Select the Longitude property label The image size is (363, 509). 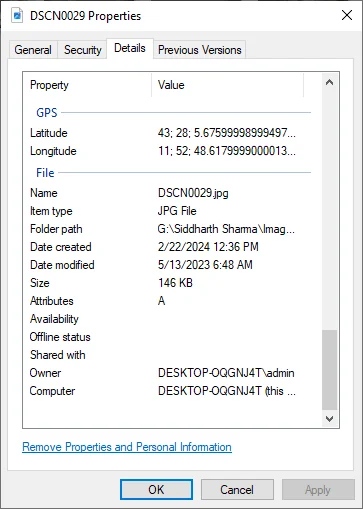[53, 151]
